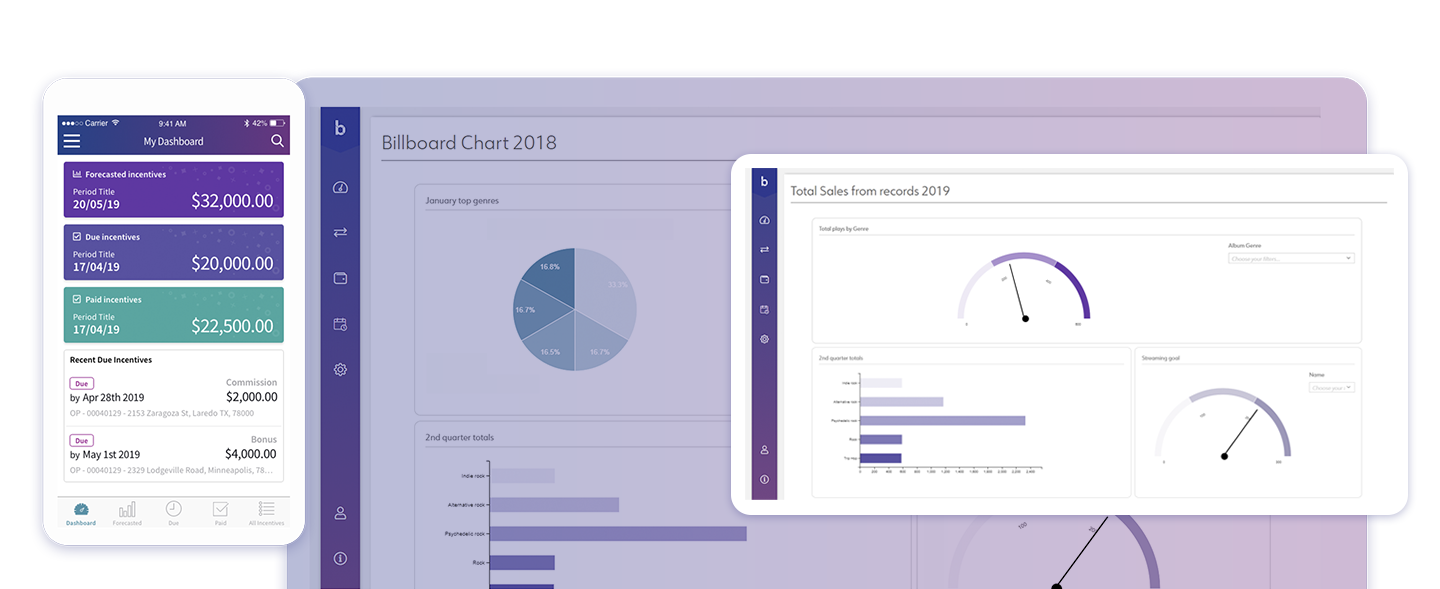Open the Due incentives card showing $20,000.00
Image resolution: width=1440 pixels, height=589 pixels.
(x=173, y=252)
